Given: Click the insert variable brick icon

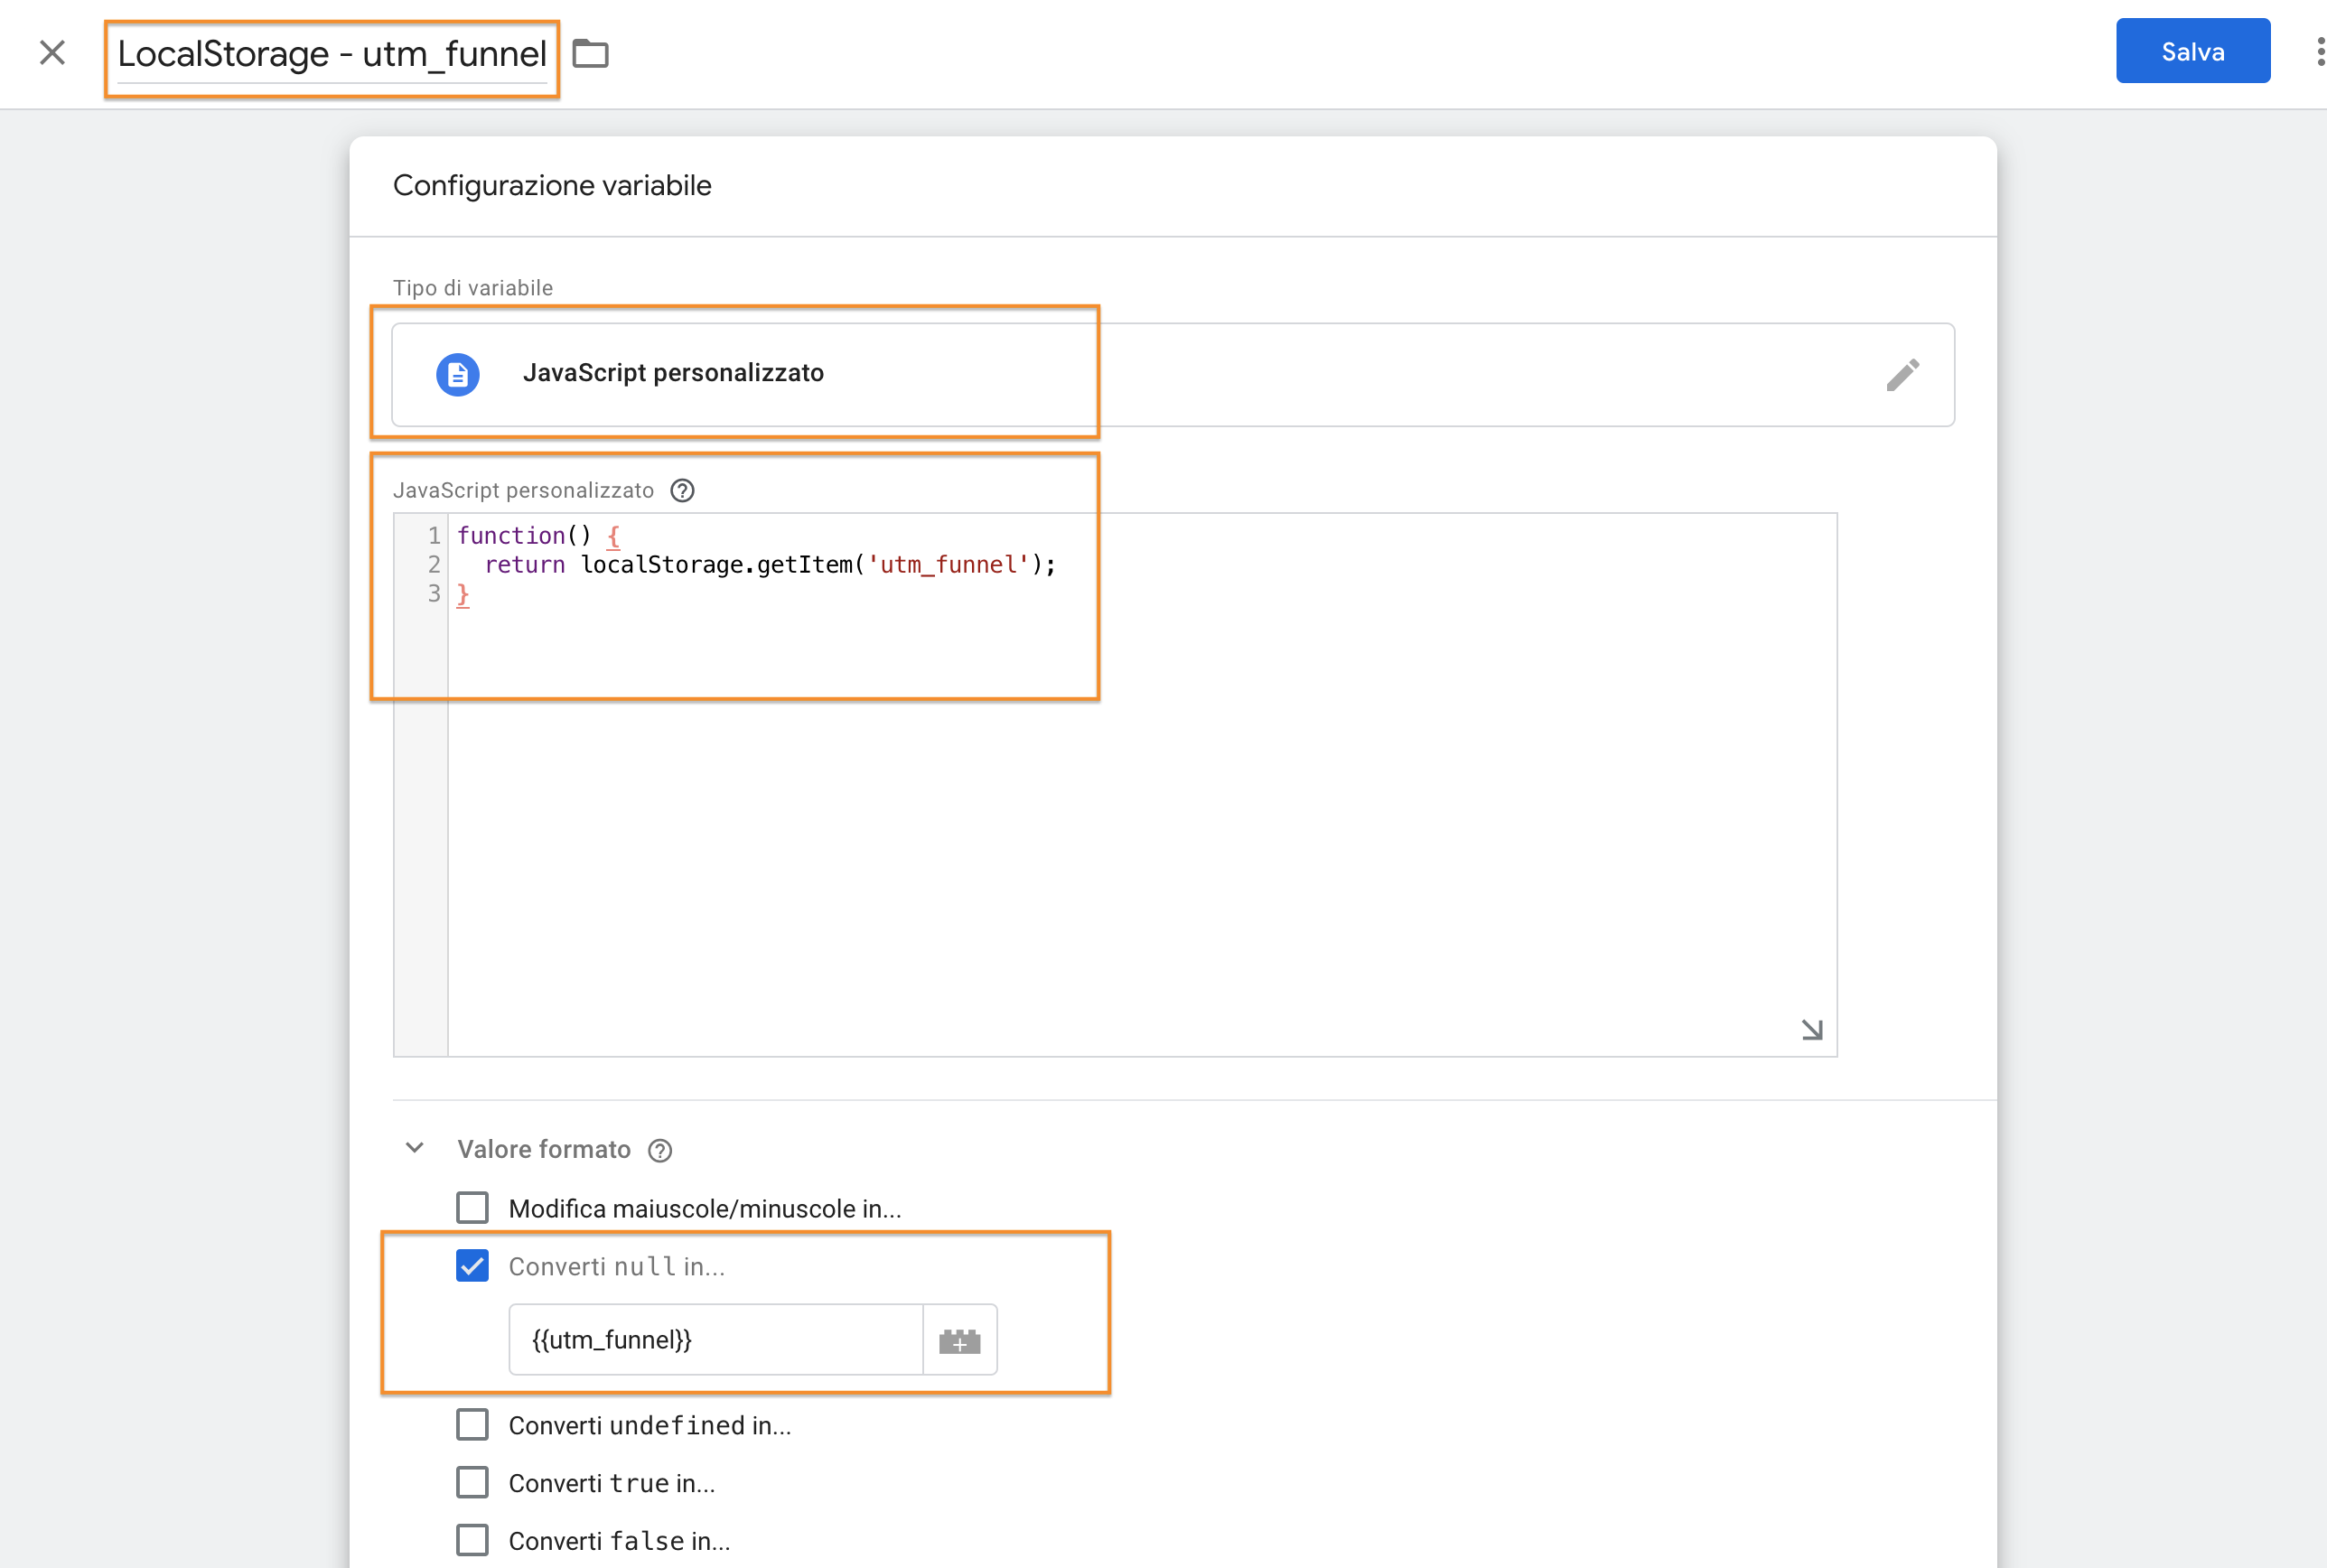Looking at the screenshot, I should 959,1340.
